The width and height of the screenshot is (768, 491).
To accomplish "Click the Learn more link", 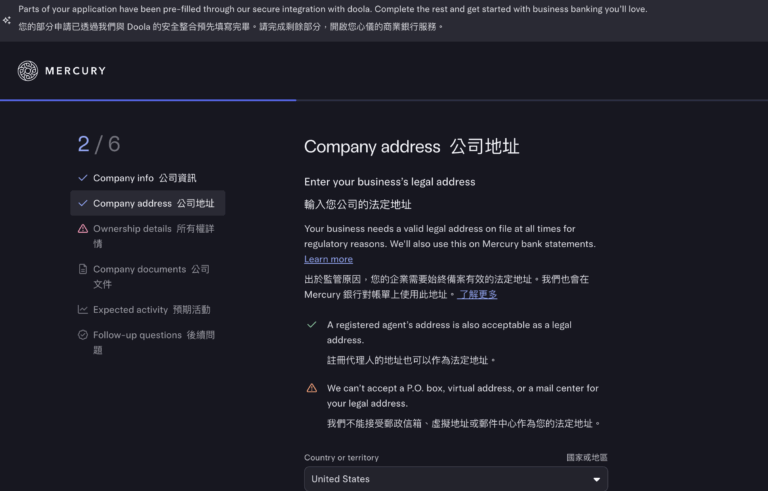I will click(328, 259).
